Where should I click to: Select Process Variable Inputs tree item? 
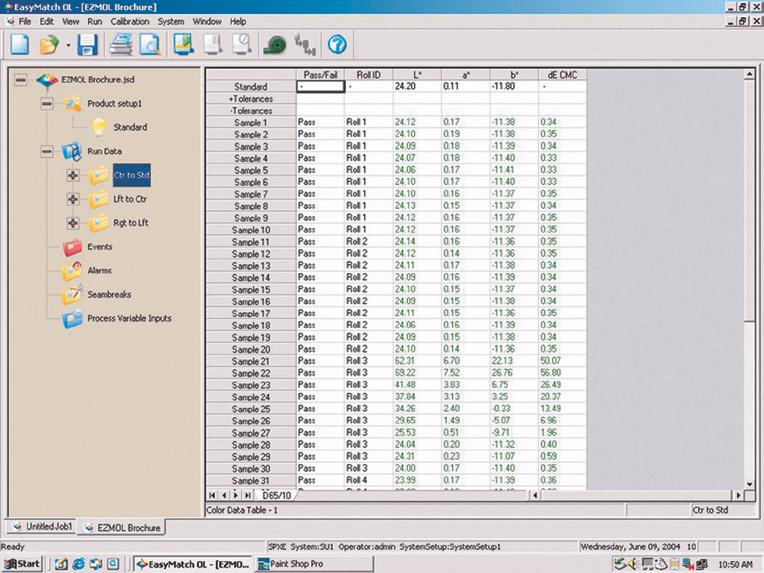coord(129,318)
